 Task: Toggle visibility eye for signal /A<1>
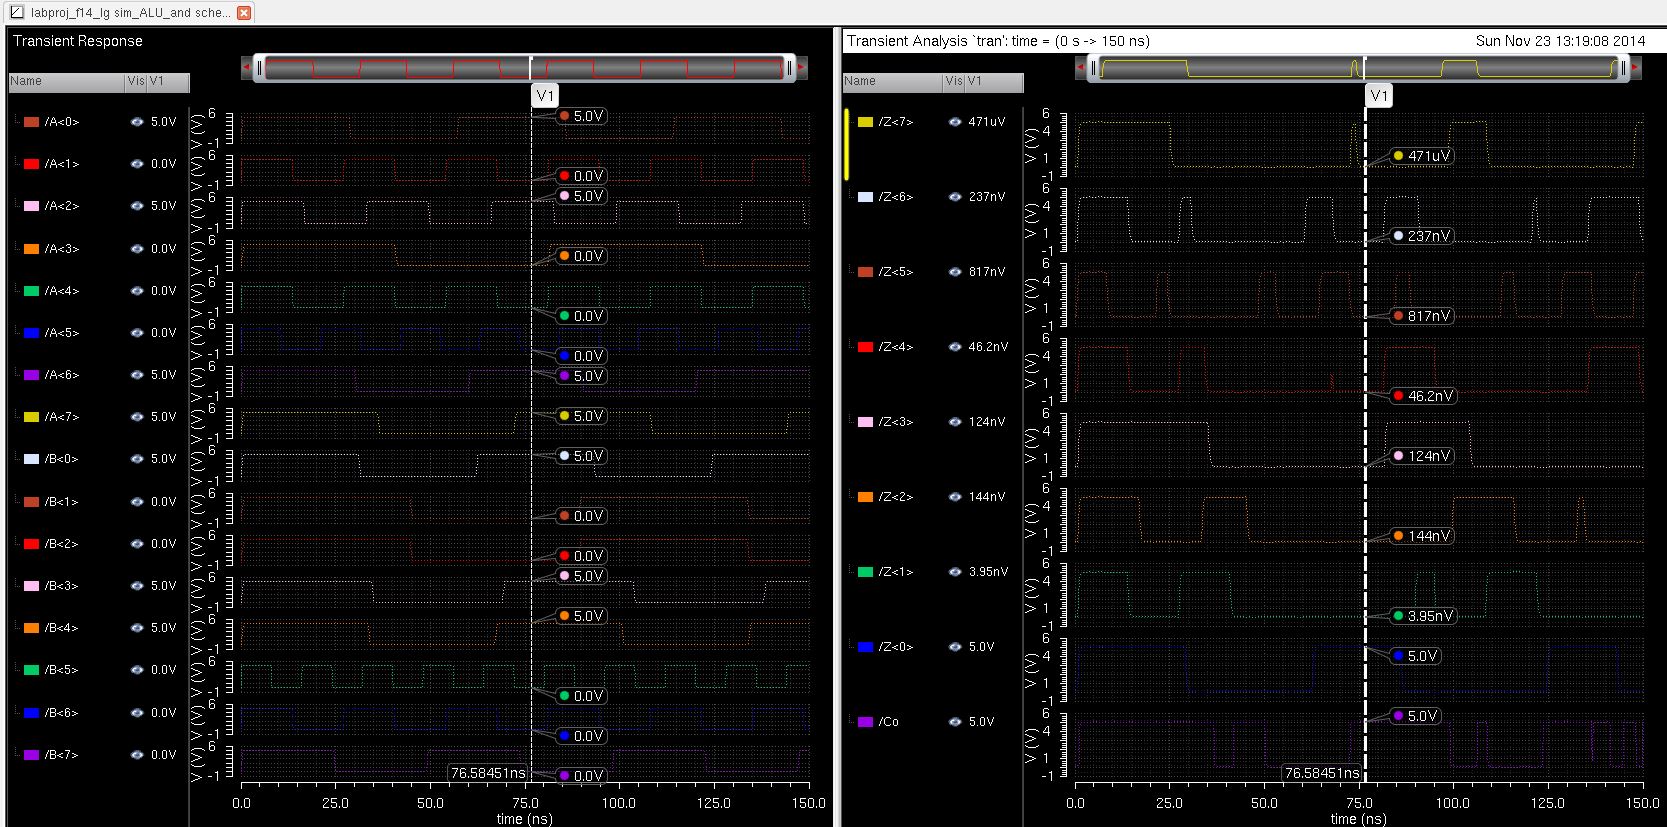(137, 164)
